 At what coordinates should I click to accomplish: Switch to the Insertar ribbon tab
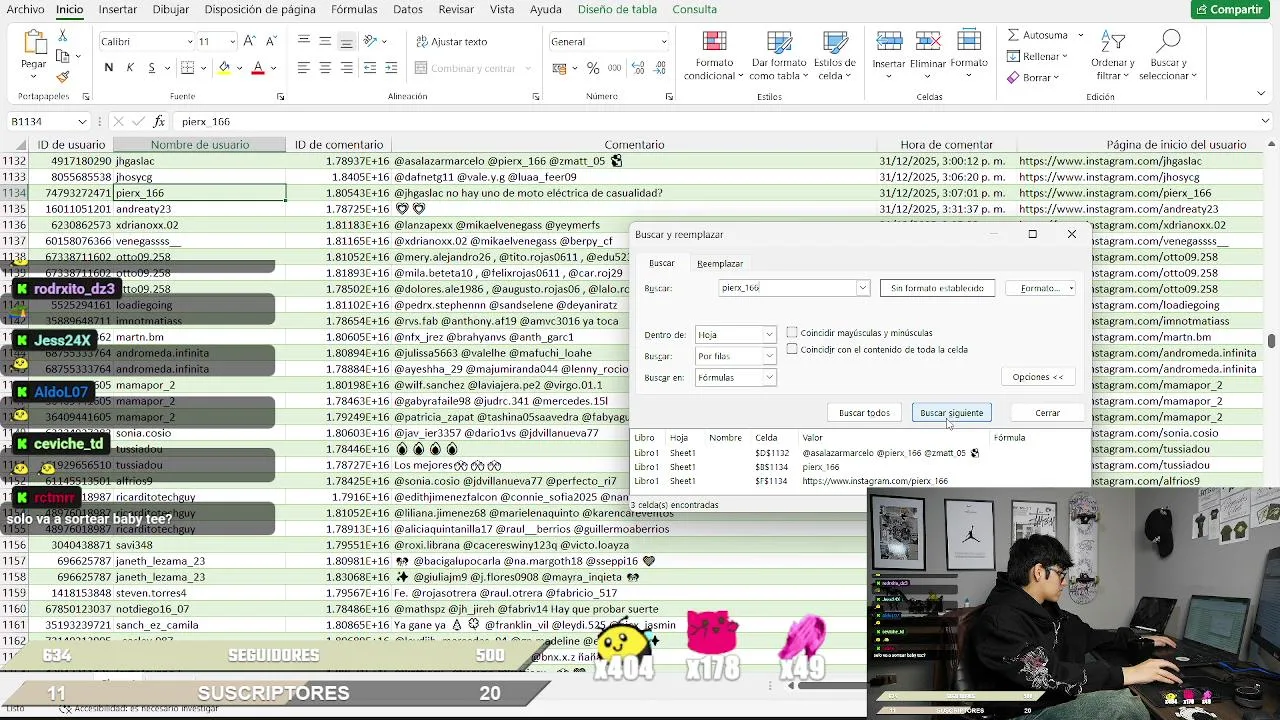[x=118, y=9]
